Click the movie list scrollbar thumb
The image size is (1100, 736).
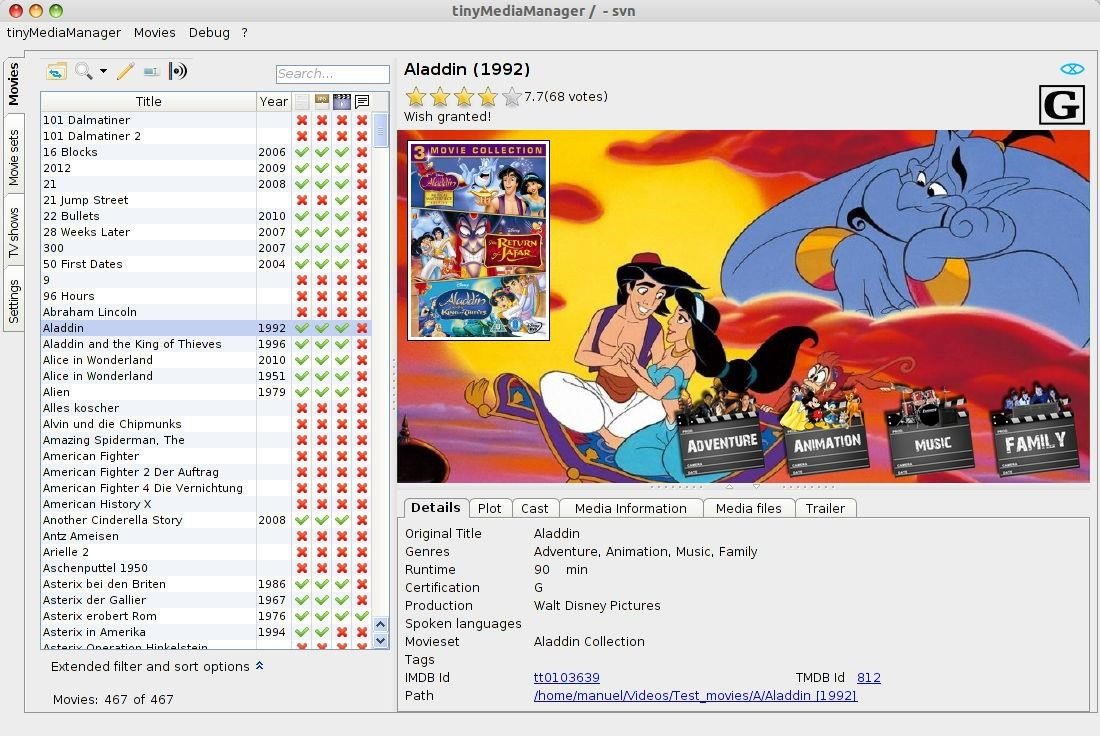[x=381, y=130]
